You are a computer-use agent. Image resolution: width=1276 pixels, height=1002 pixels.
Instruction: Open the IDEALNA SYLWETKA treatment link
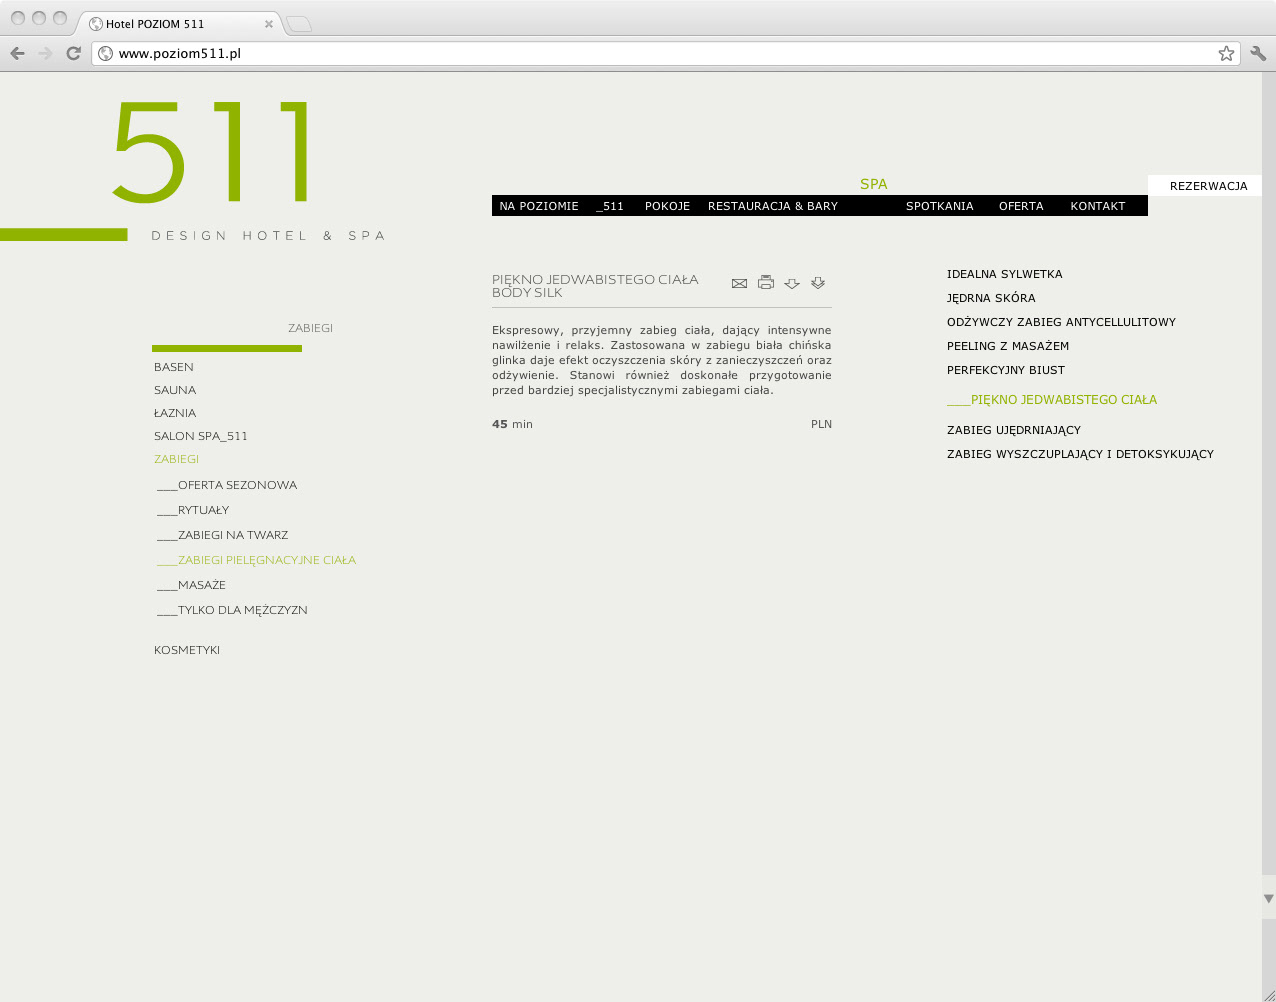point(1004,274)
